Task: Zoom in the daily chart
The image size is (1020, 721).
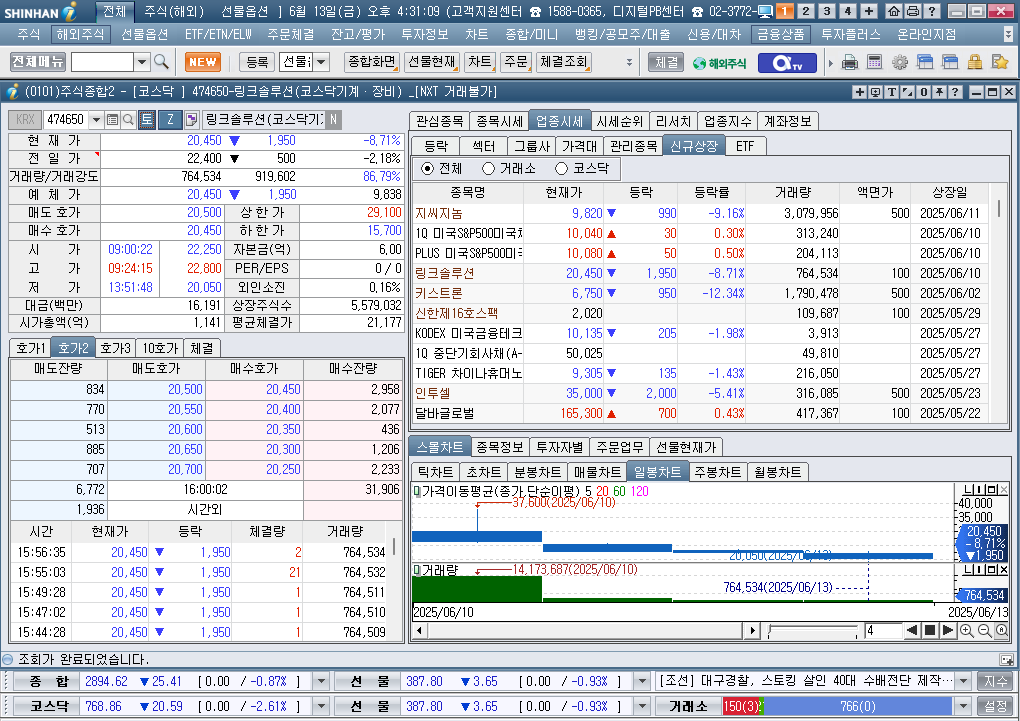Action: point(966,630)
